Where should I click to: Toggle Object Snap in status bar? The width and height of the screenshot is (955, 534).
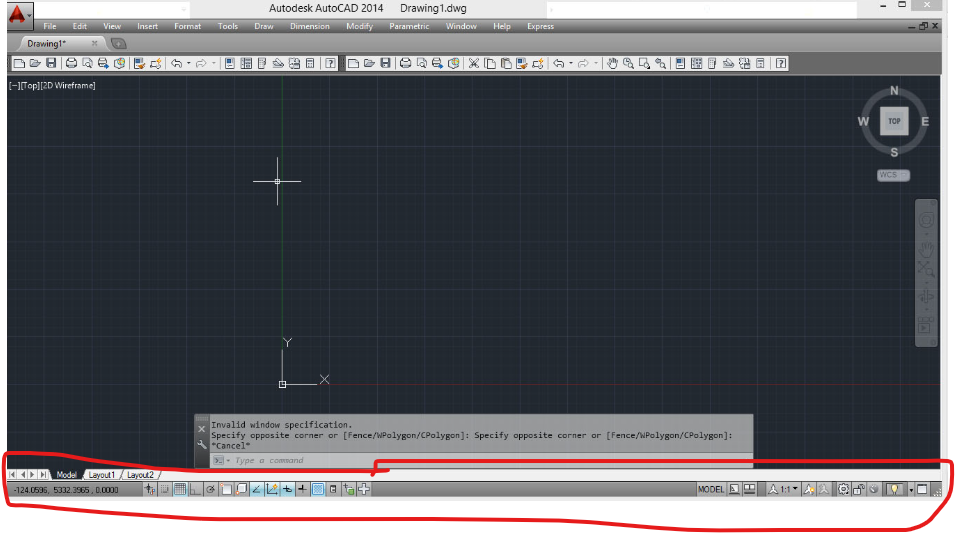tap(227, 489)
